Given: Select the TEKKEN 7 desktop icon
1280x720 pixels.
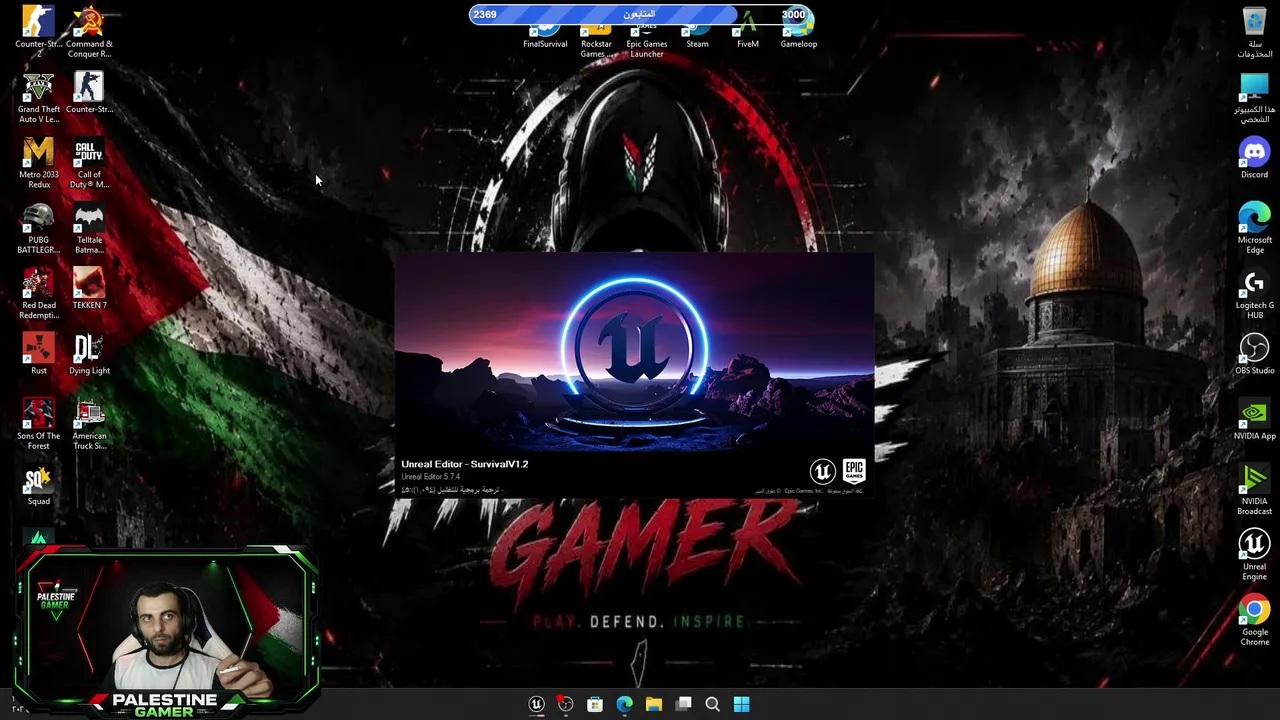Looking at the screenshot, I should (89, 288).
